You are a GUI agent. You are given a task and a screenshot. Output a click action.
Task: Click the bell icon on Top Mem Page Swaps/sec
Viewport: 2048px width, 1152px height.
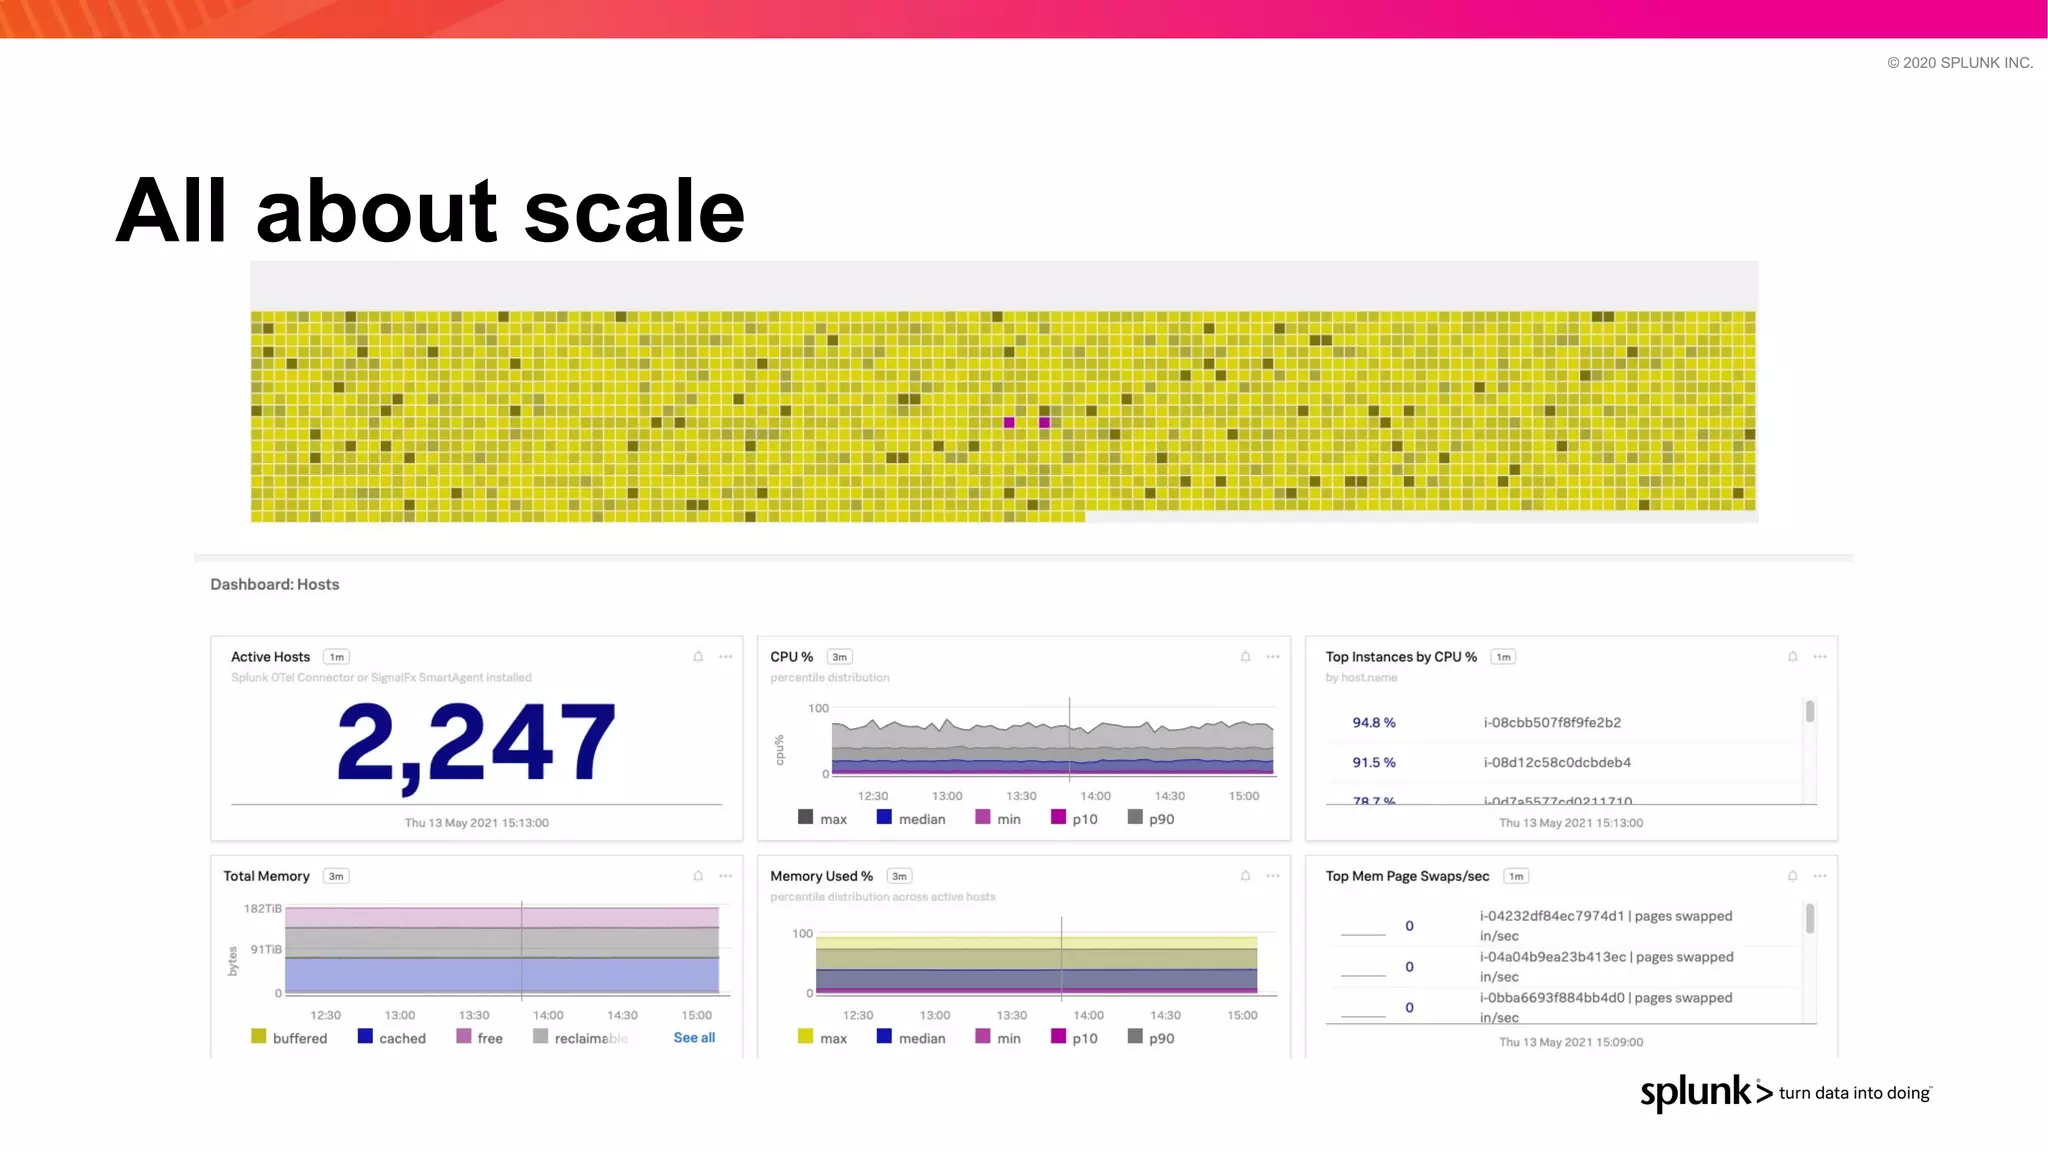tap(1792, 876)
